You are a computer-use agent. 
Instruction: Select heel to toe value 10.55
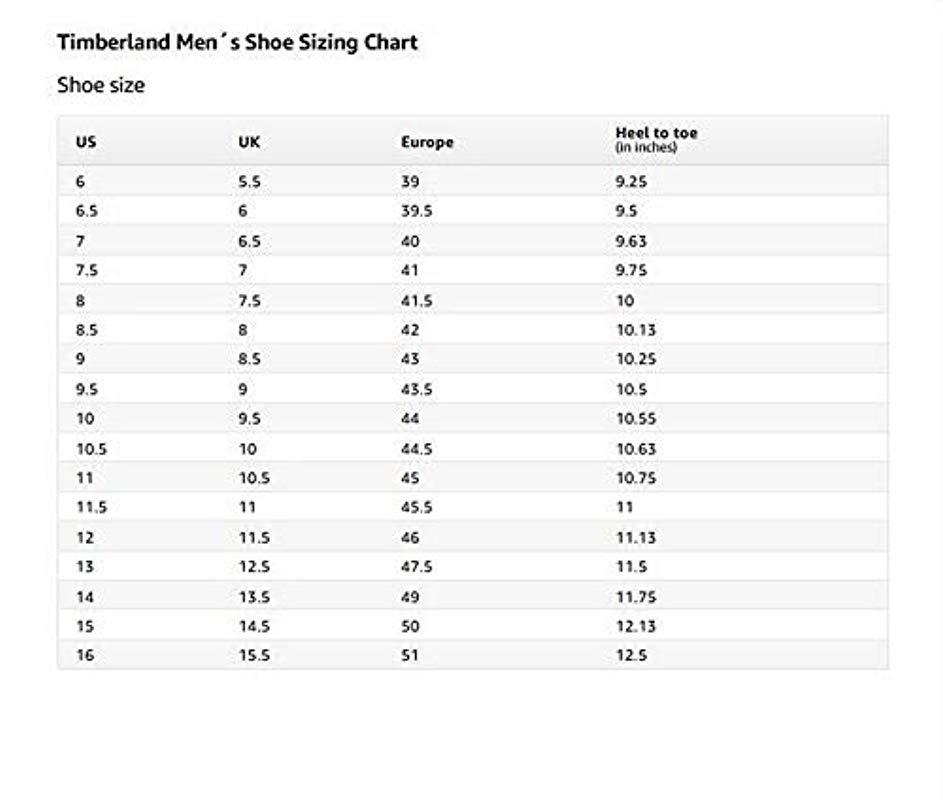point(635,419)
